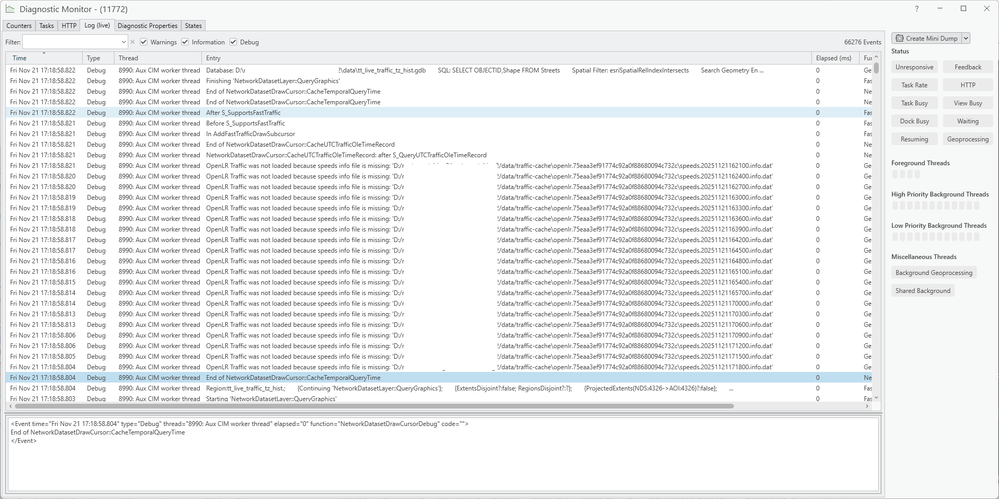Select the 'Database: D:\' SQL SELECT row

438,70
